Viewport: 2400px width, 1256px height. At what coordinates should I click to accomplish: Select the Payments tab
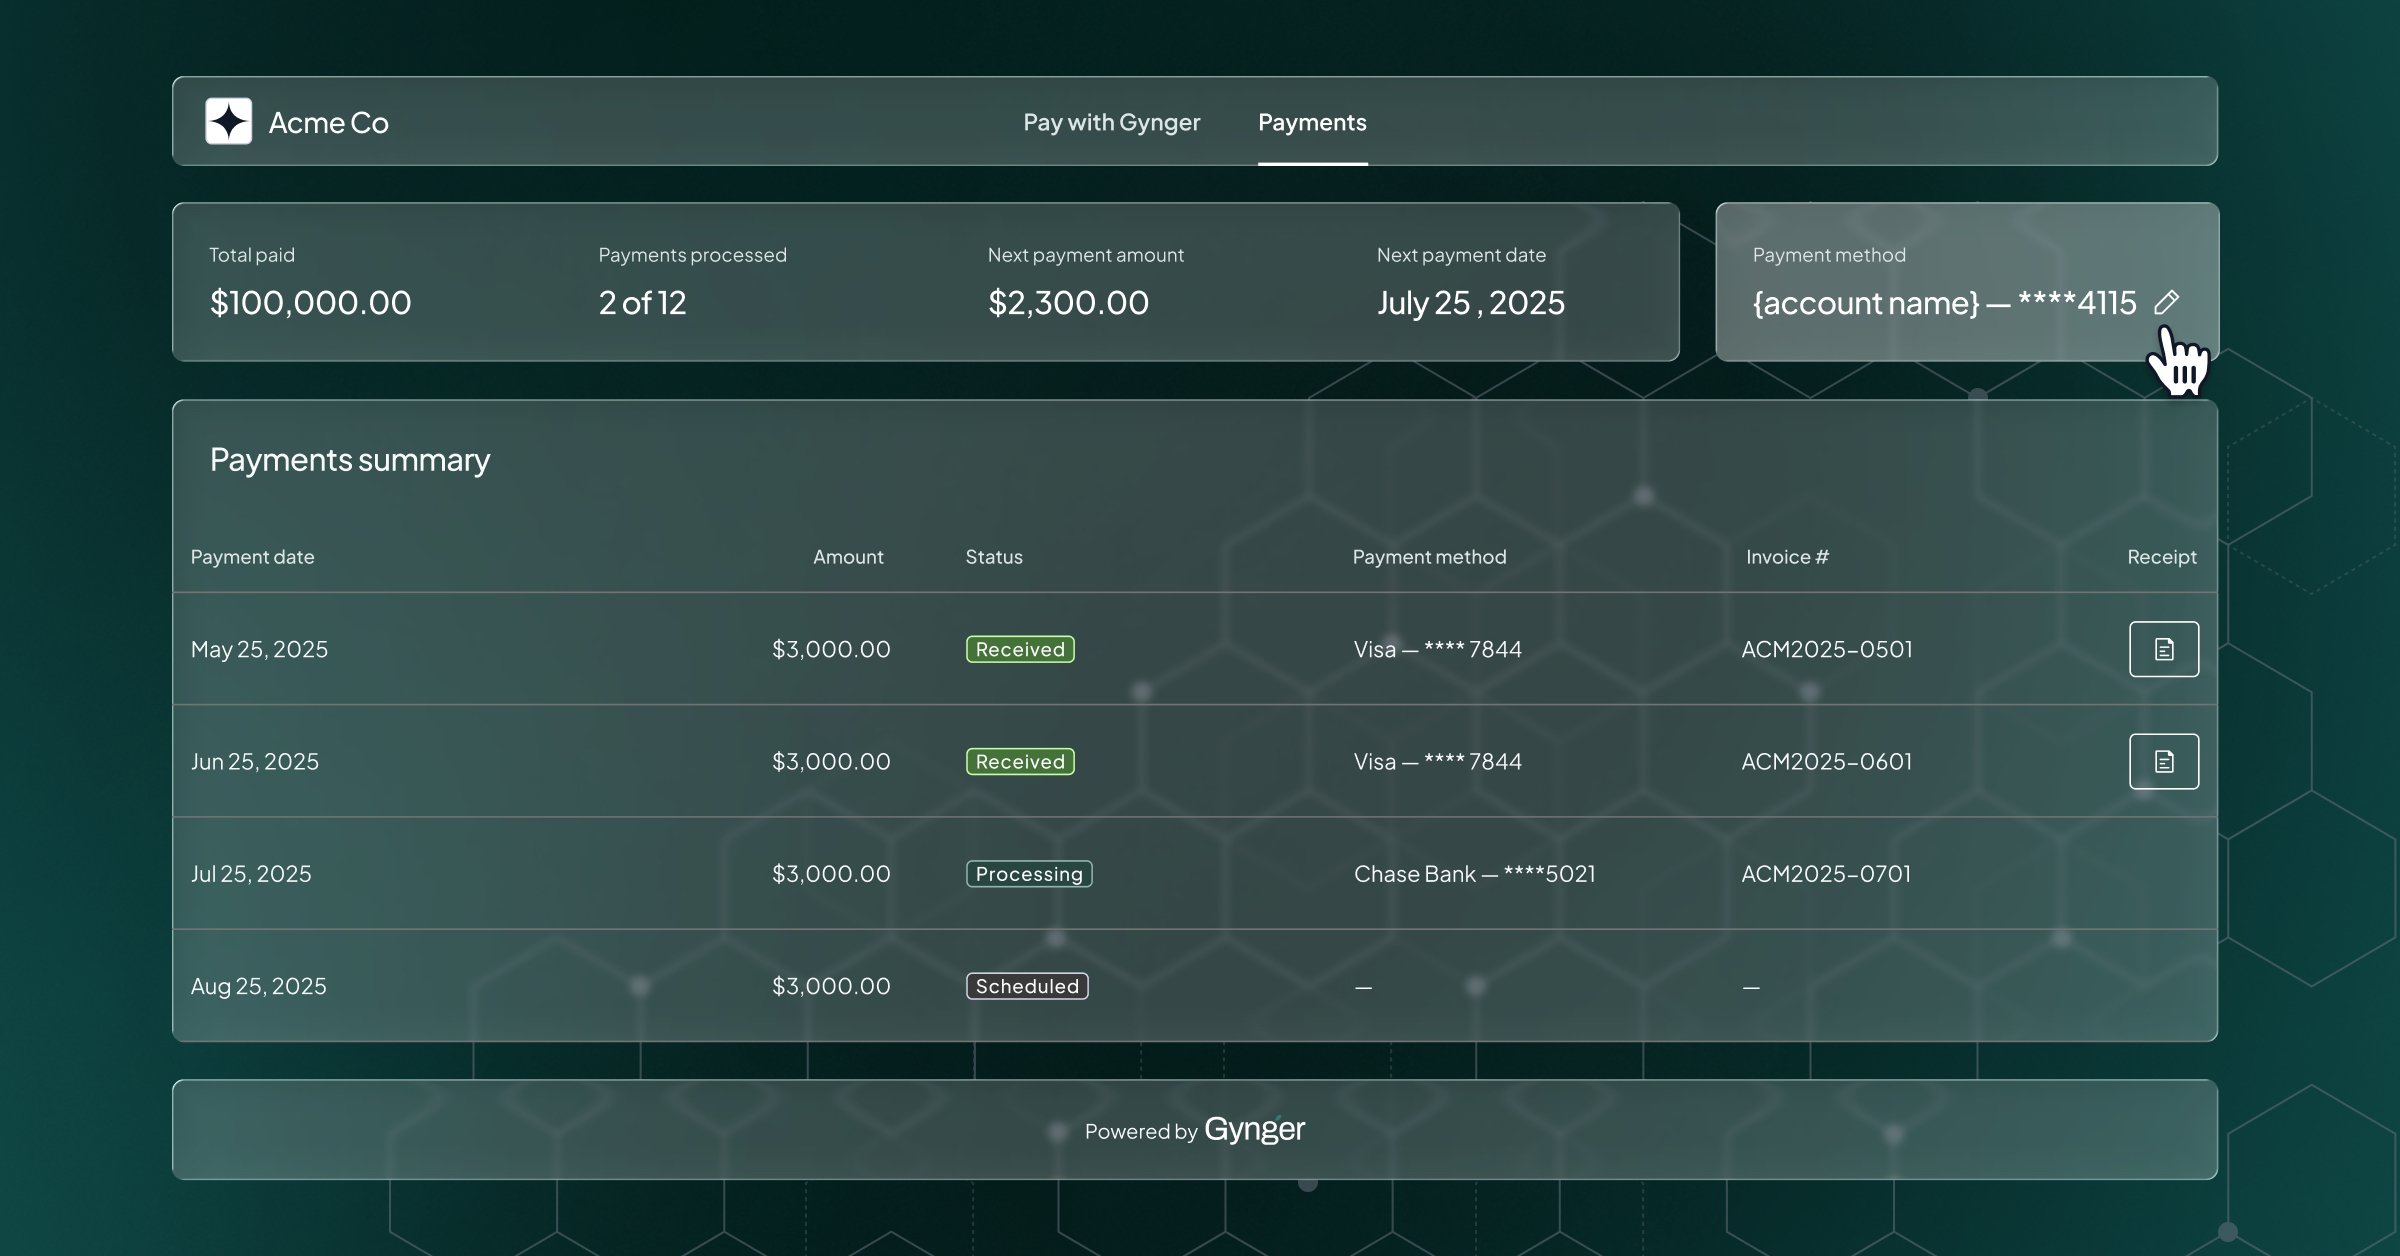[x=1311, y=122]
